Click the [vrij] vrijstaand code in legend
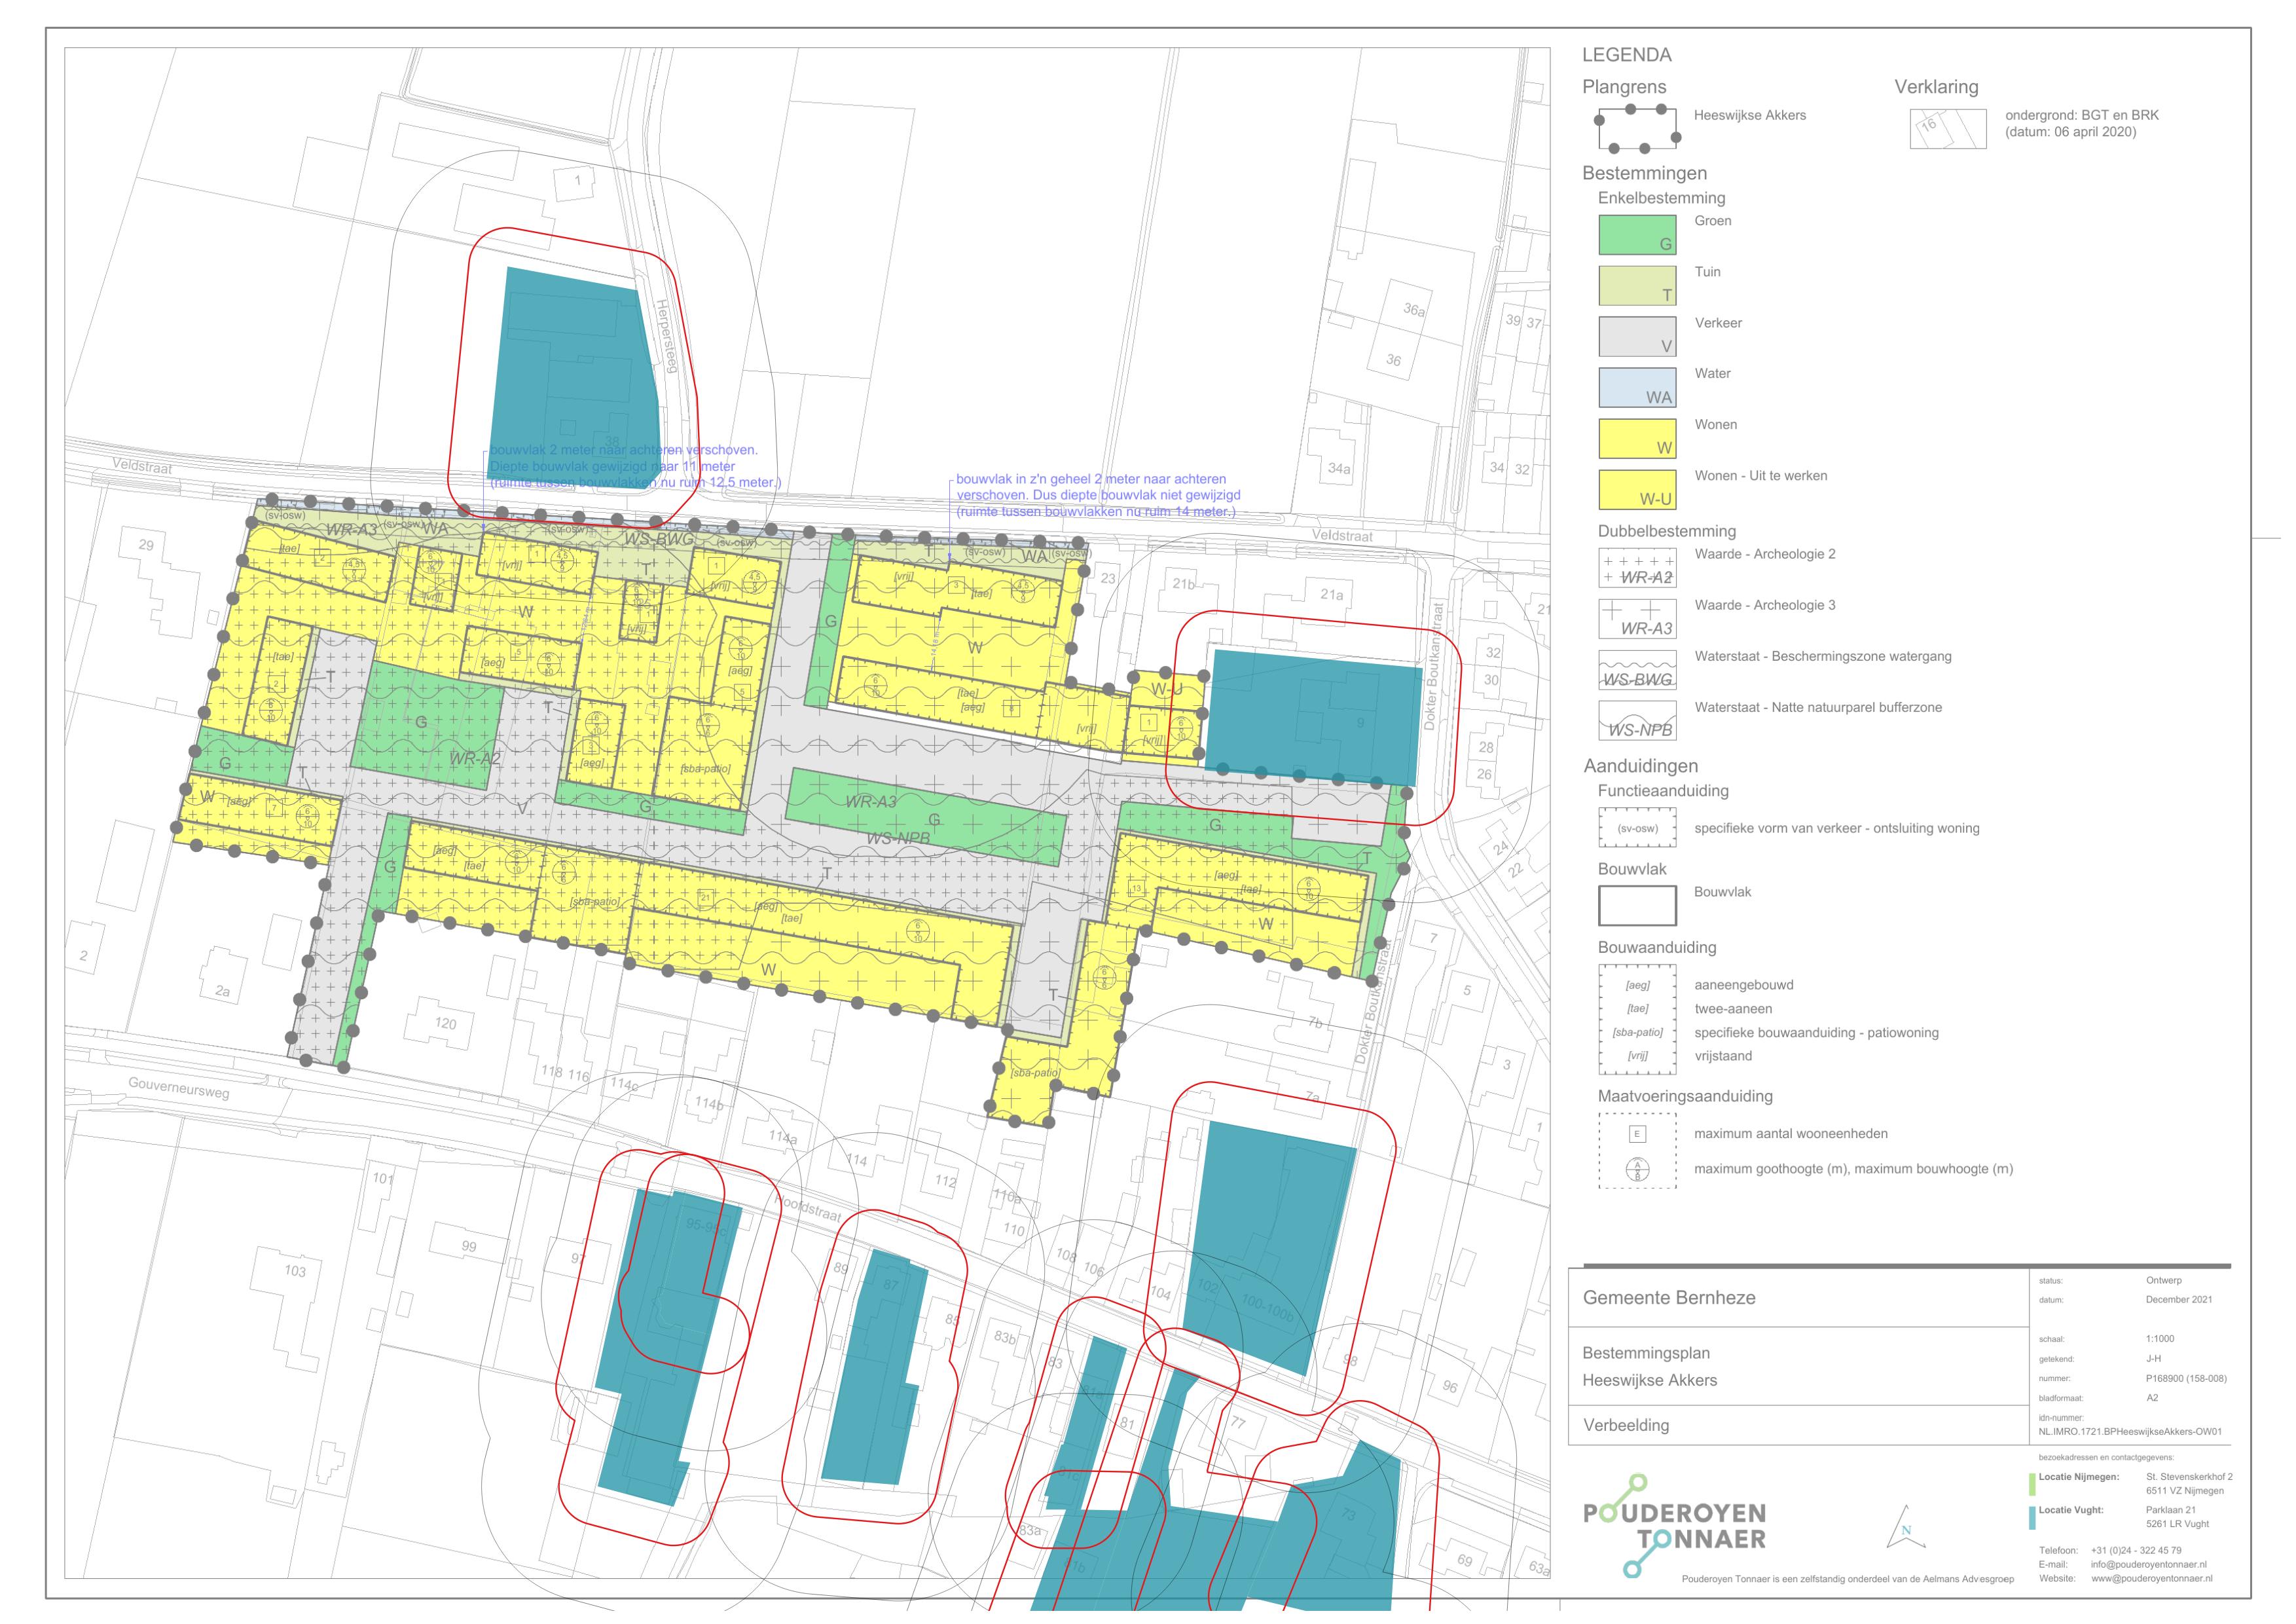 click(x=1637, y=1056)
